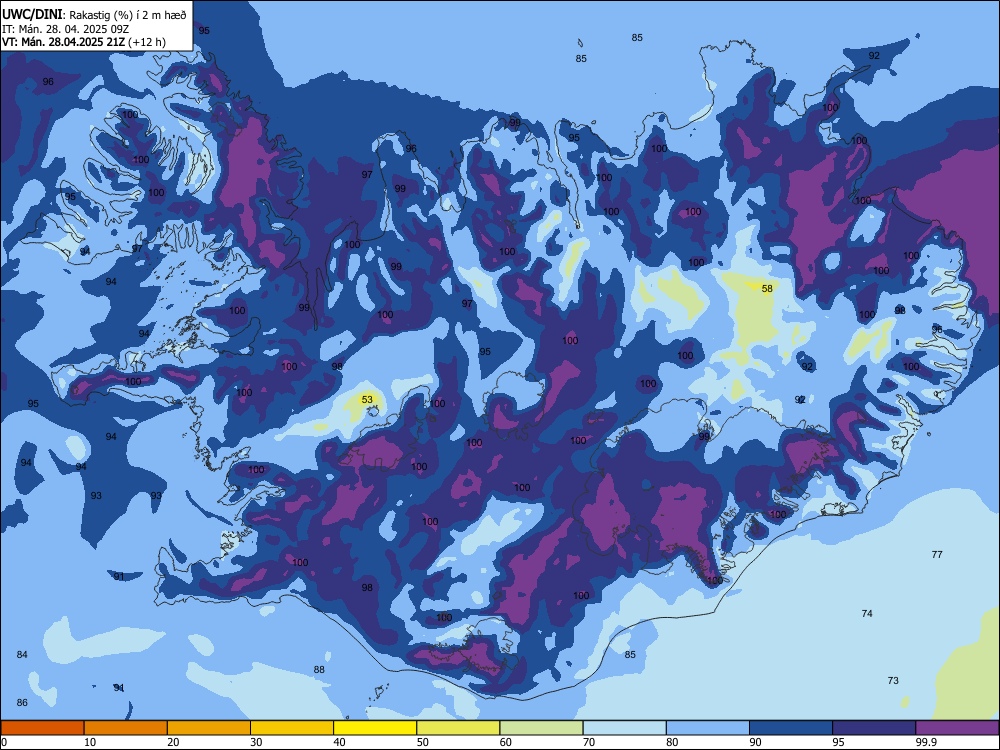Click the 70–80 pale blue legend swatch
This screenshot has width=1000, height=750.
[x=624, y=728]
